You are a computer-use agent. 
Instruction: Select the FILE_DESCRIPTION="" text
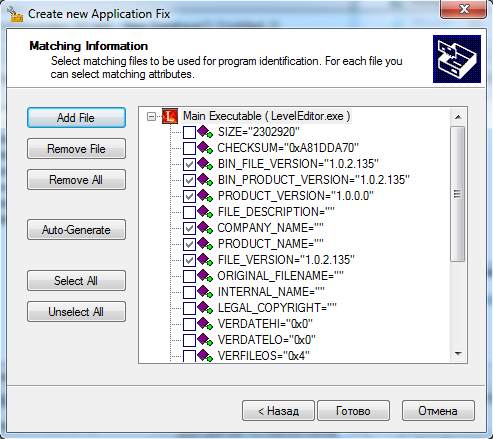[x=276, y=212]
